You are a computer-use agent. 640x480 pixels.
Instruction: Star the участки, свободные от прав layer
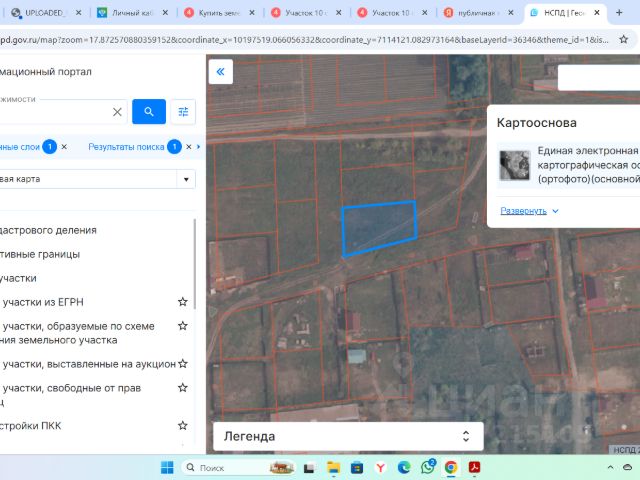(x=182, y=387)
